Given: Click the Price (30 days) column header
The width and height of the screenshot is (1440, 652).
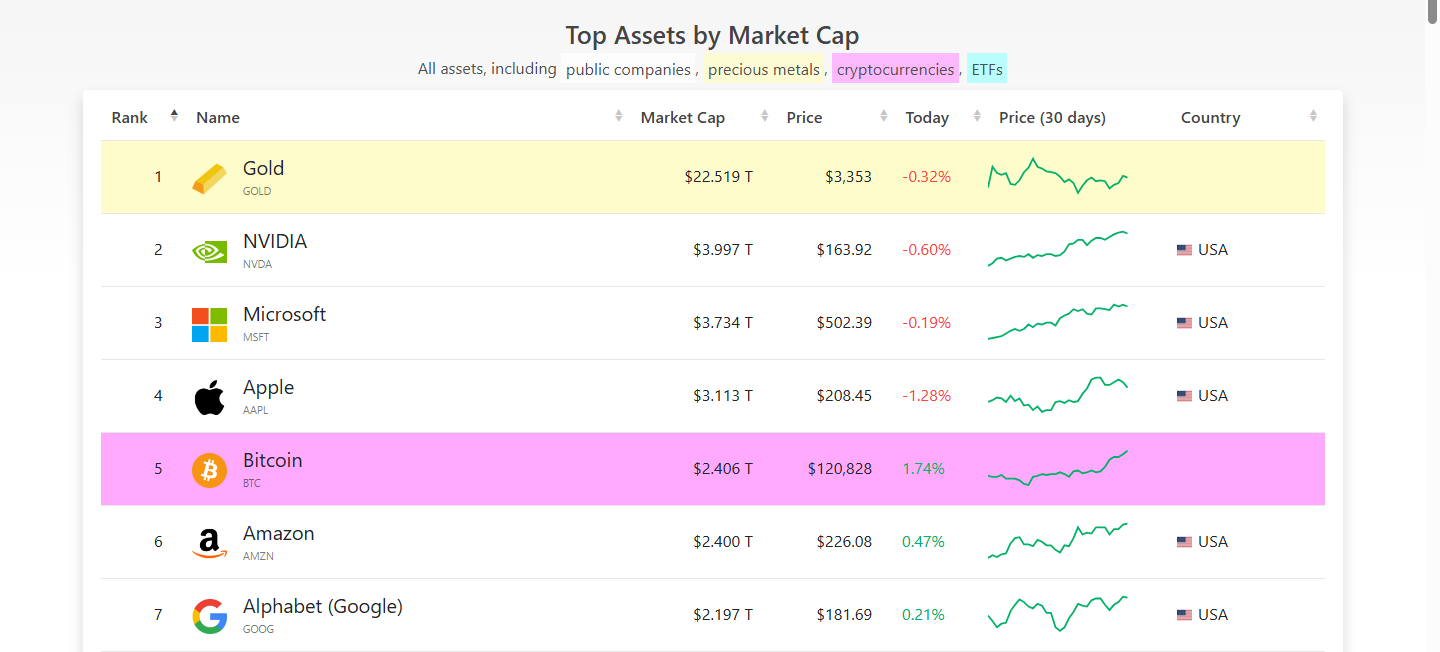Looking at the screenshot, I should click(1052, 117).
